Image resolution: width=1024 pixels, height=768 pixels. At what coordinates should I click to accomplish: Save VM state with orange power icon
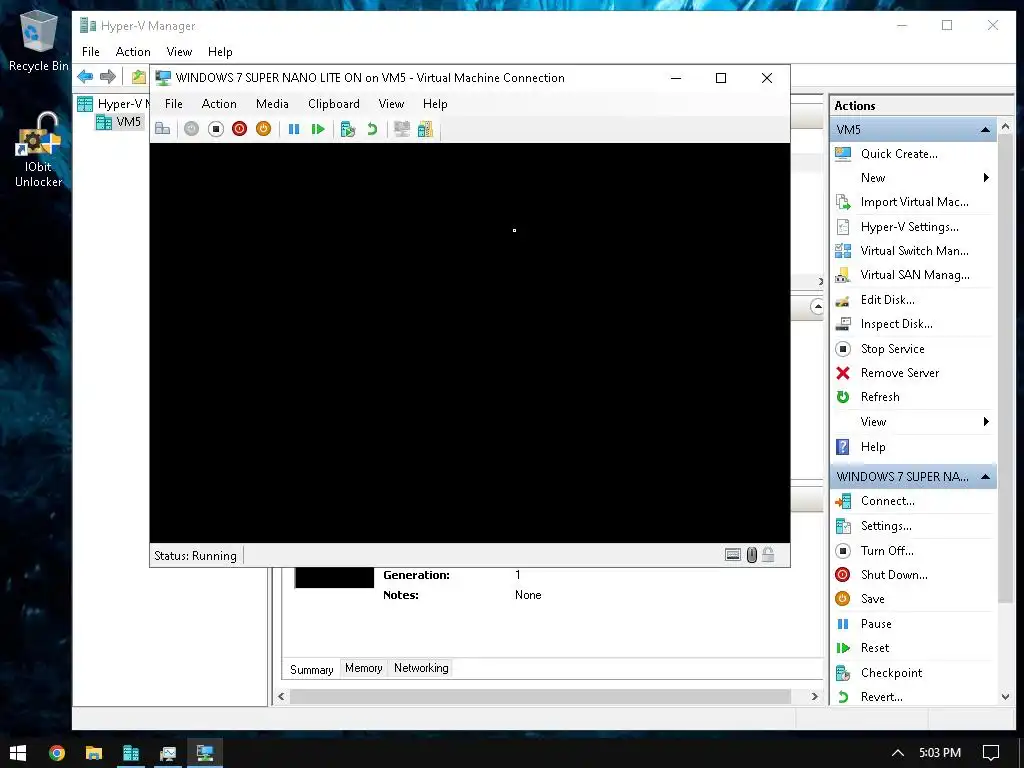point(263,129)
